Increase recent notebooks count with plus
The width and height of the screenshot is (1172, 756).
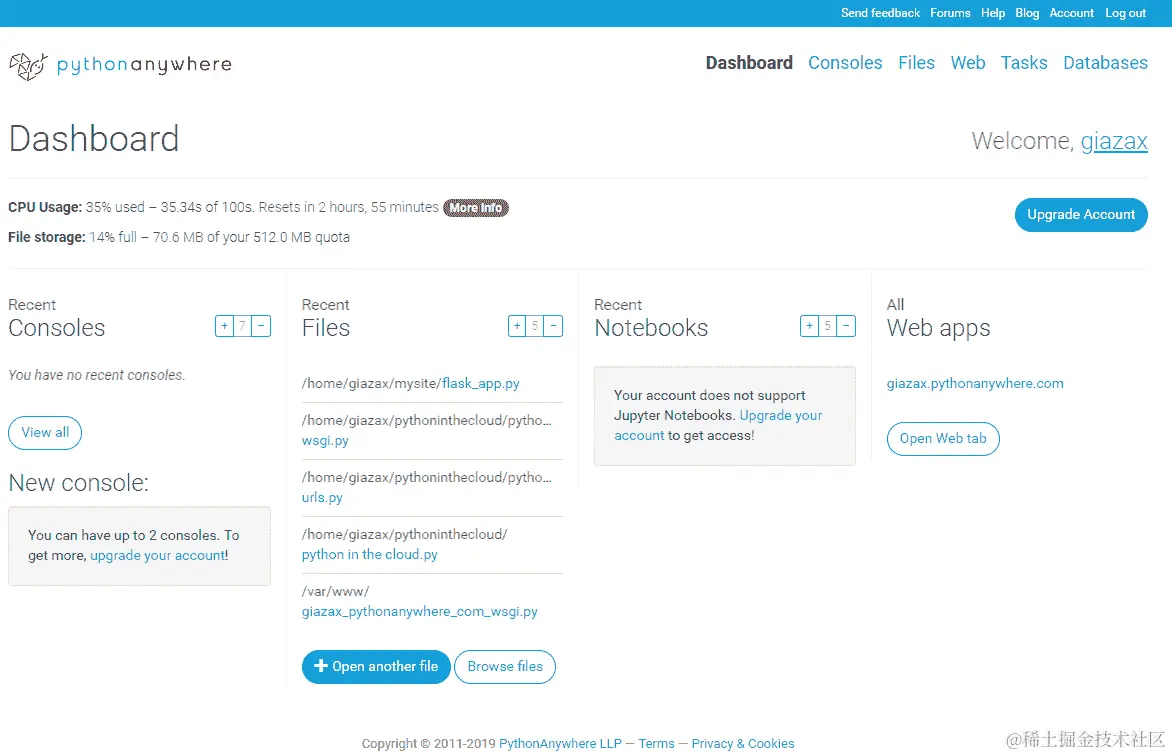click(809, 326)
